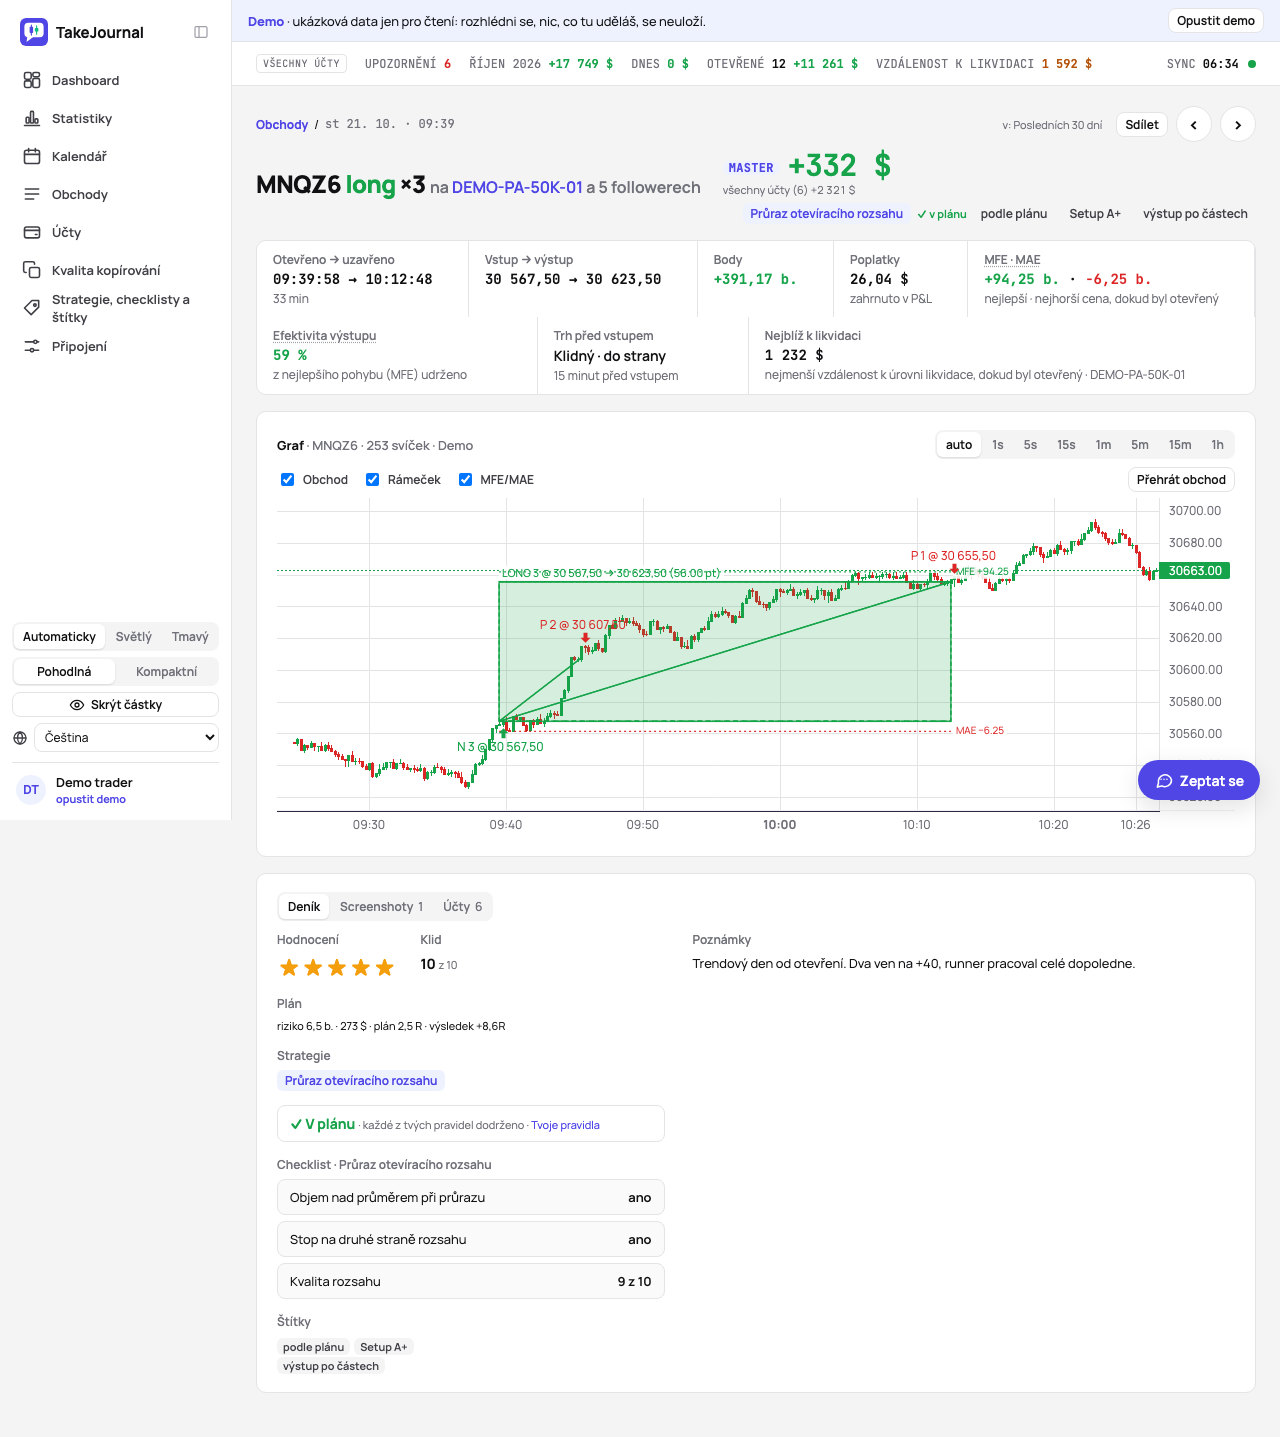Screen dimensions: 1280x1437
Task: Disable the MFE/MAE checkbox
Action: click(465, 480)
